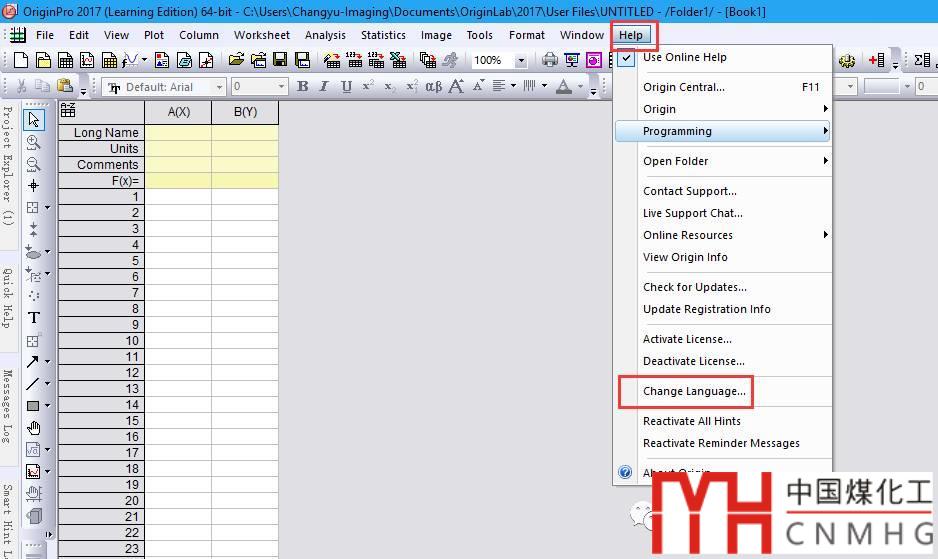Toggle Italic text formatting
This screenshot has width=938, height=559.
[x=324, y=86]
